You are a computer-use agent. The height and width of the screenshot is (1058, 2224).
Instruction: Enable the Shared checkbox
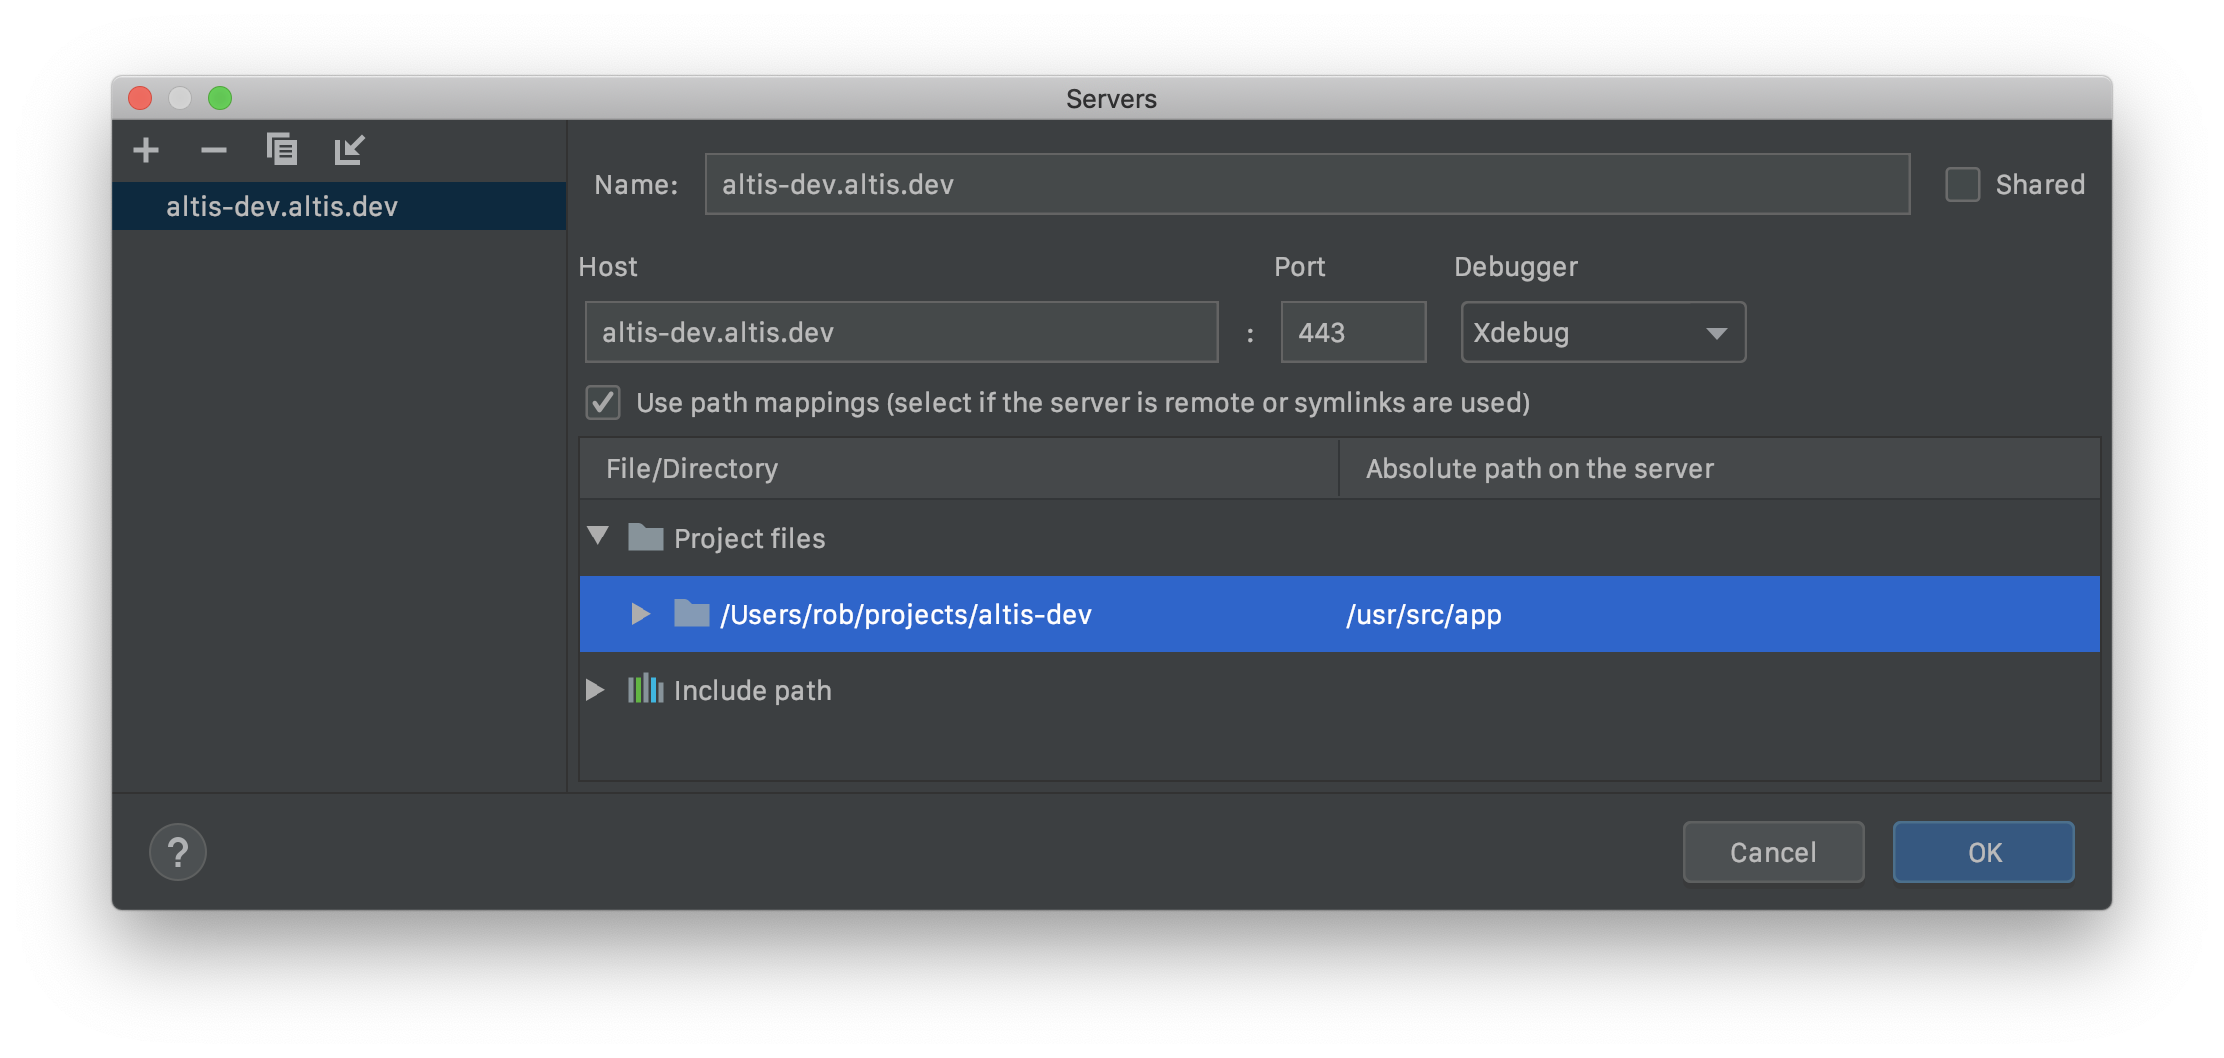pos(1962,184)
